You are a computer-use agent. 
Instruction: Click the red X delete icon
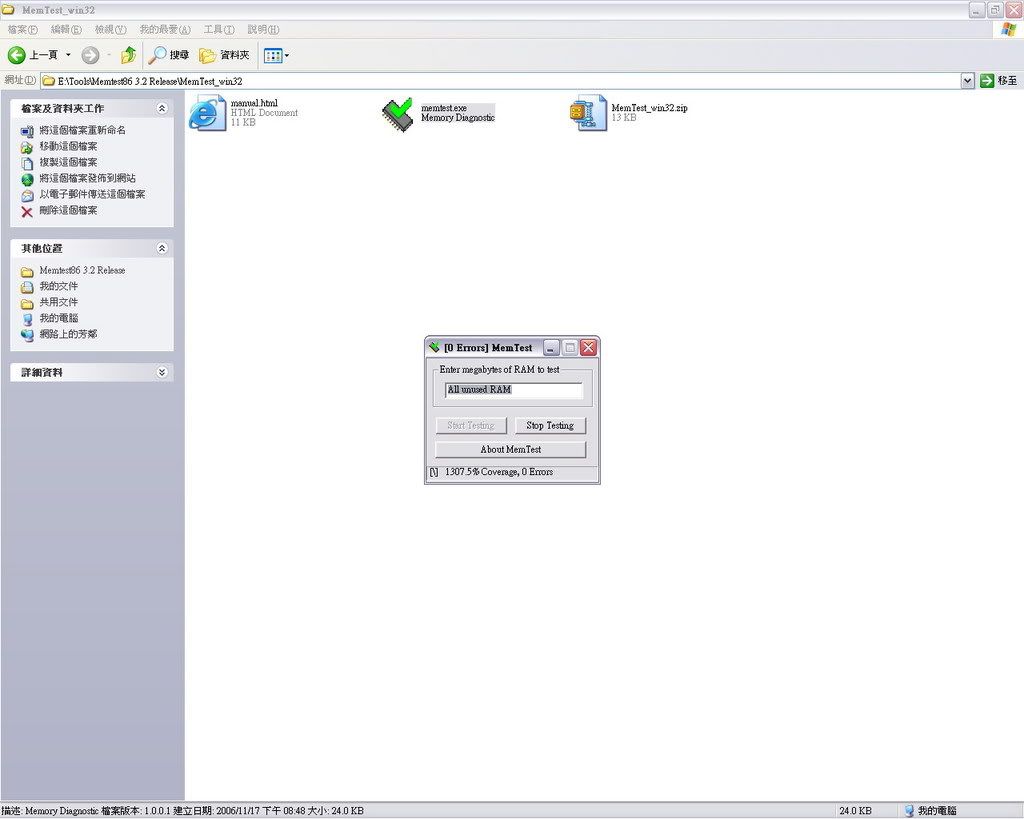(x=27, y=212)
